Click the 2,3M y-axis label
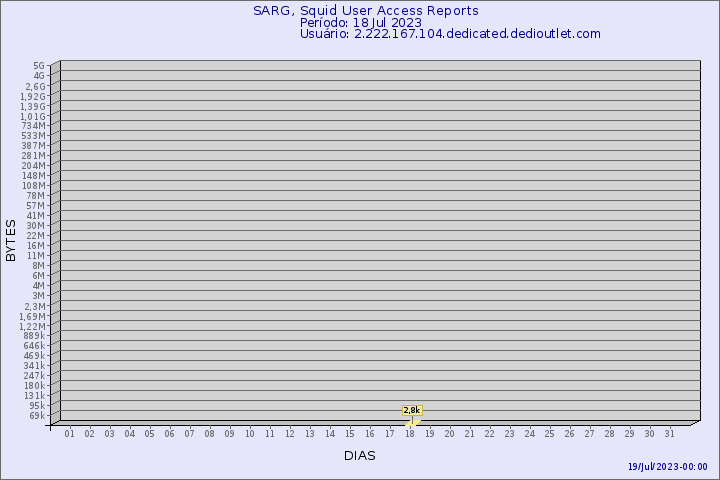The height and width of the screenshot is (480, 720). click(35, 306)
